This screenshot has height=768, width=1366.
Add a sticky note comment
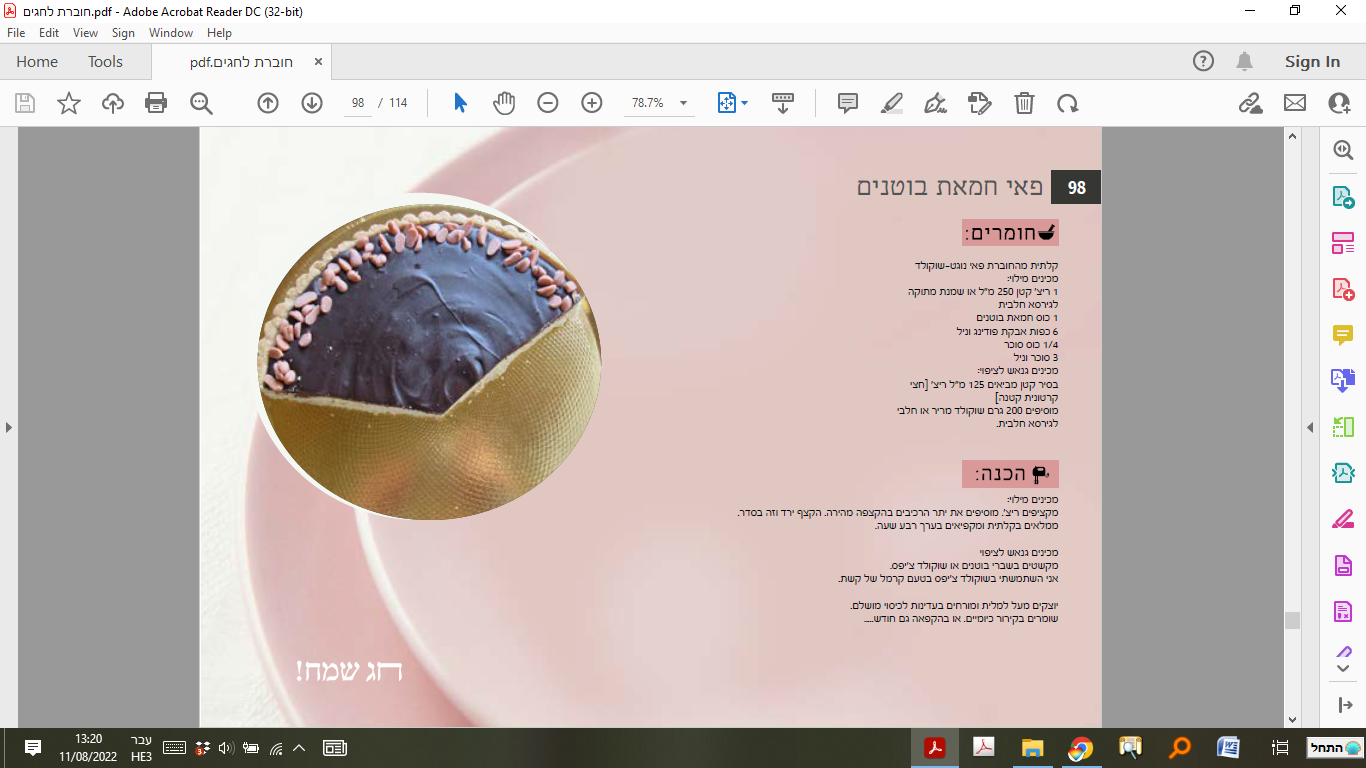(848, 103)
